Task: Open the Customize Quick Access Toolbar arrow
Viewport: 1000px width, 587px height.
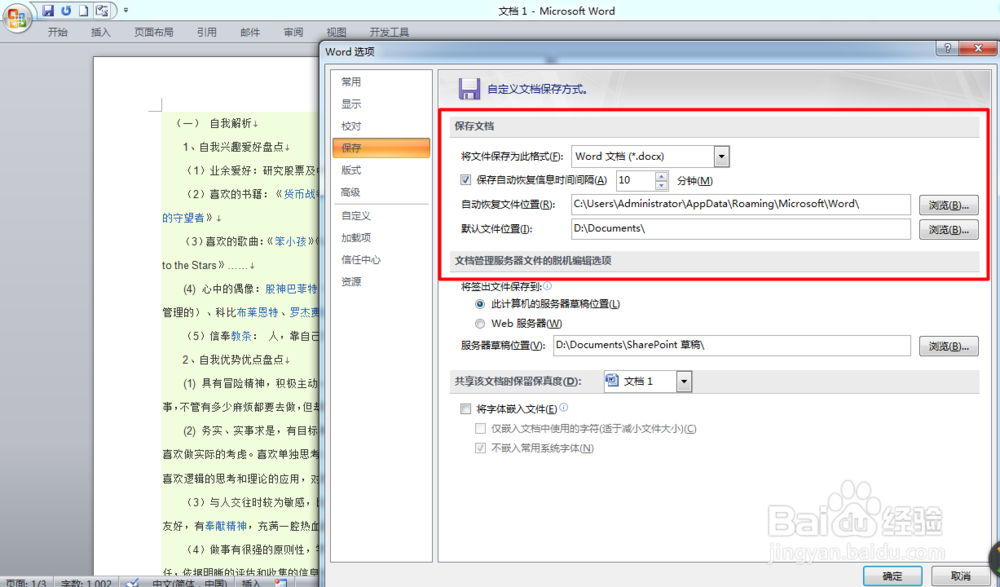Action: coord(126,11)
